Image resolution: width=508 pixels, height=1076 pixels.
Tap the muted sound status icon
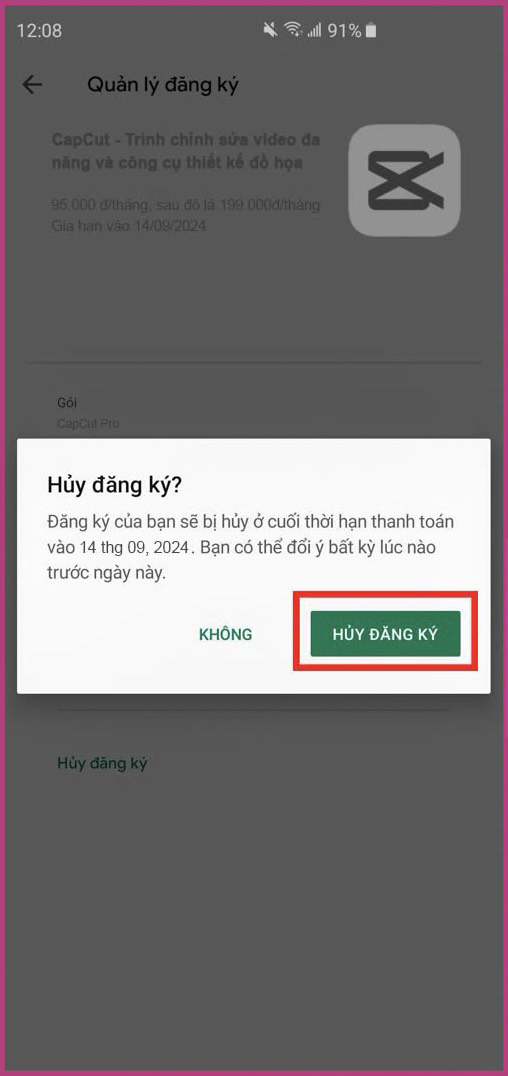point(271,30)
